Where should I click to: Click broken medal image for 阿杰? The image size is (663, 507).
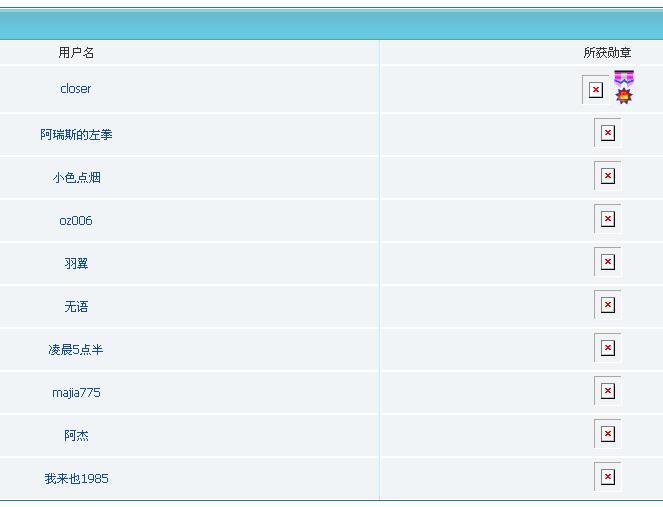(608, 434)
